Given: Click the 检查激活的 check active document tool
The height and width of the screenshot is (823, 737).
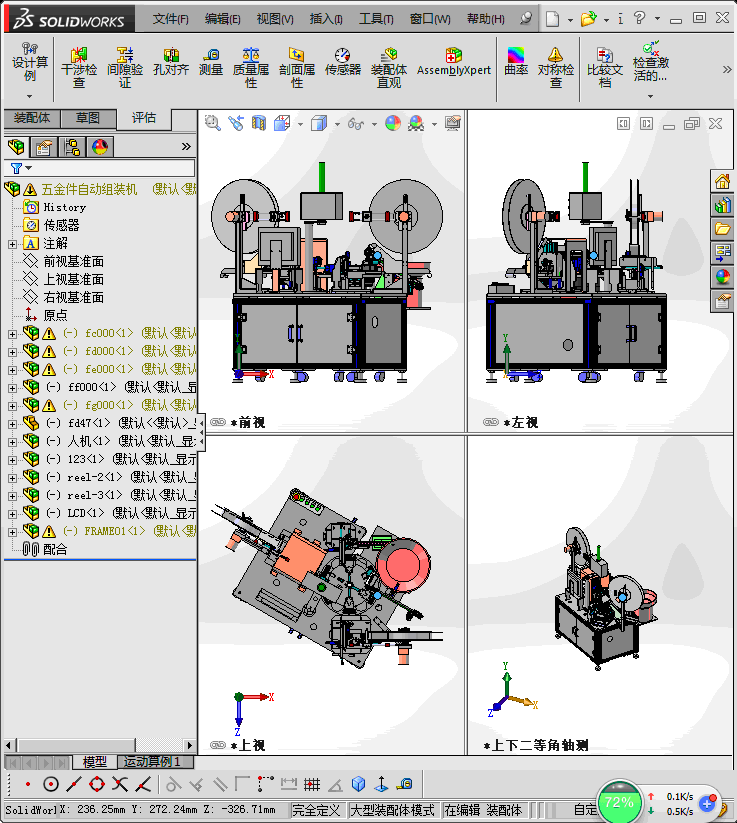Looking at the screenshot, I should click(x=651, y=61).
